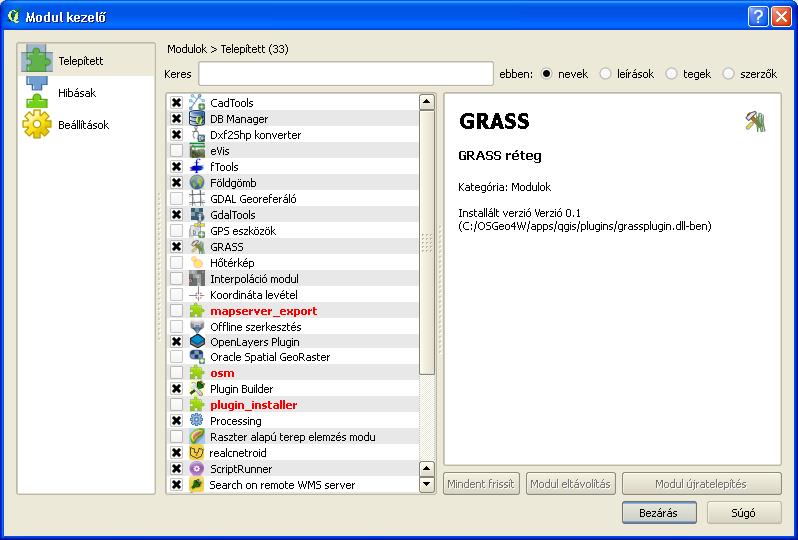
Task: Select the 'szerzők' search radio button
Action: [x=728, y=74]
